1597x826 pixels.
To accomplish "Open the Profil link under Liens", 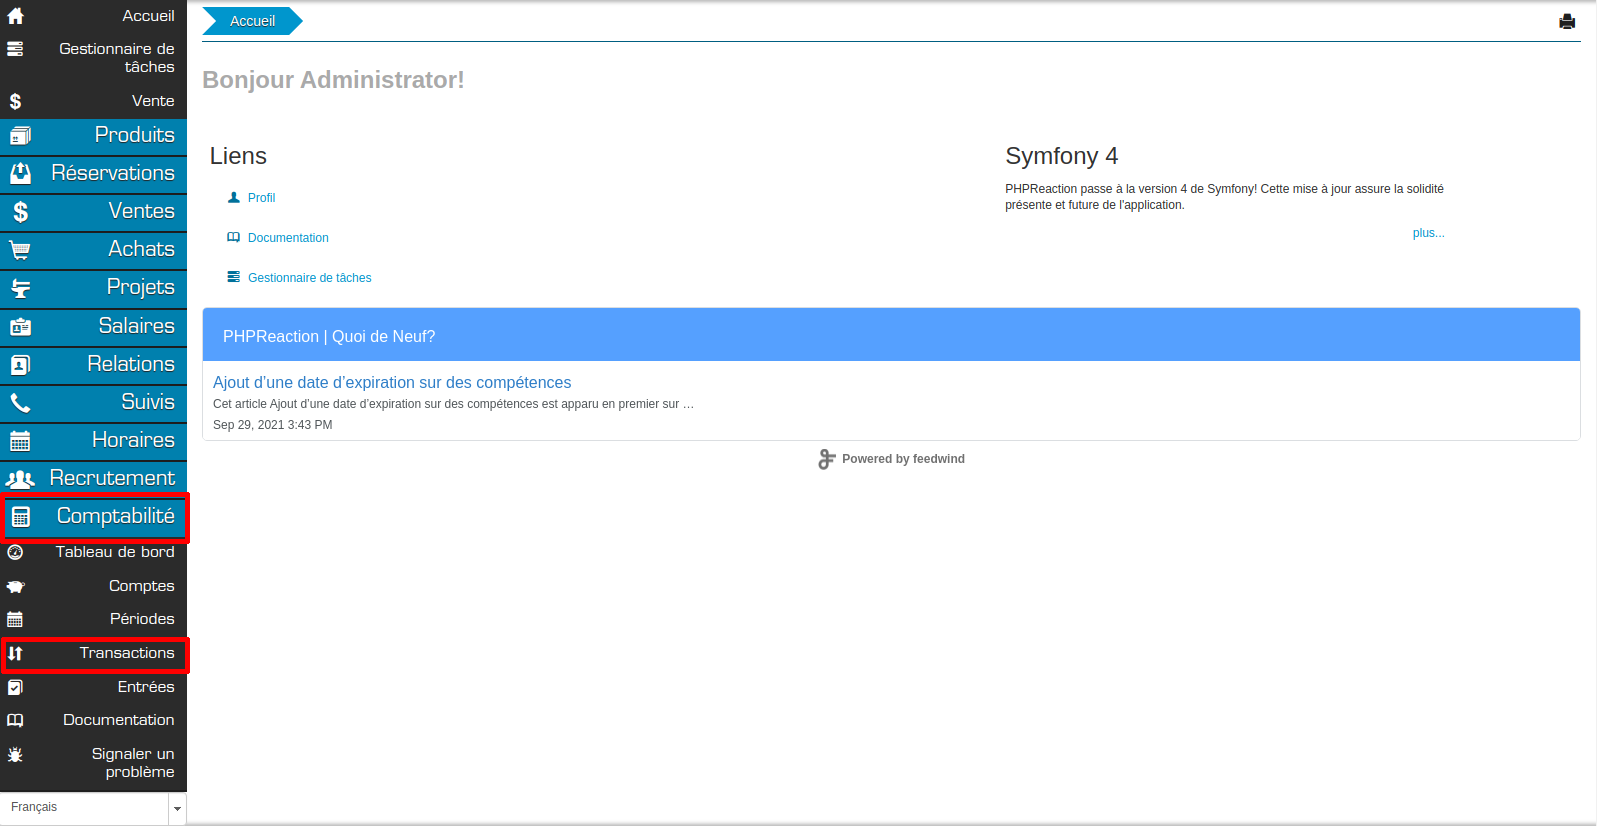I will click(x=261, y=198).
